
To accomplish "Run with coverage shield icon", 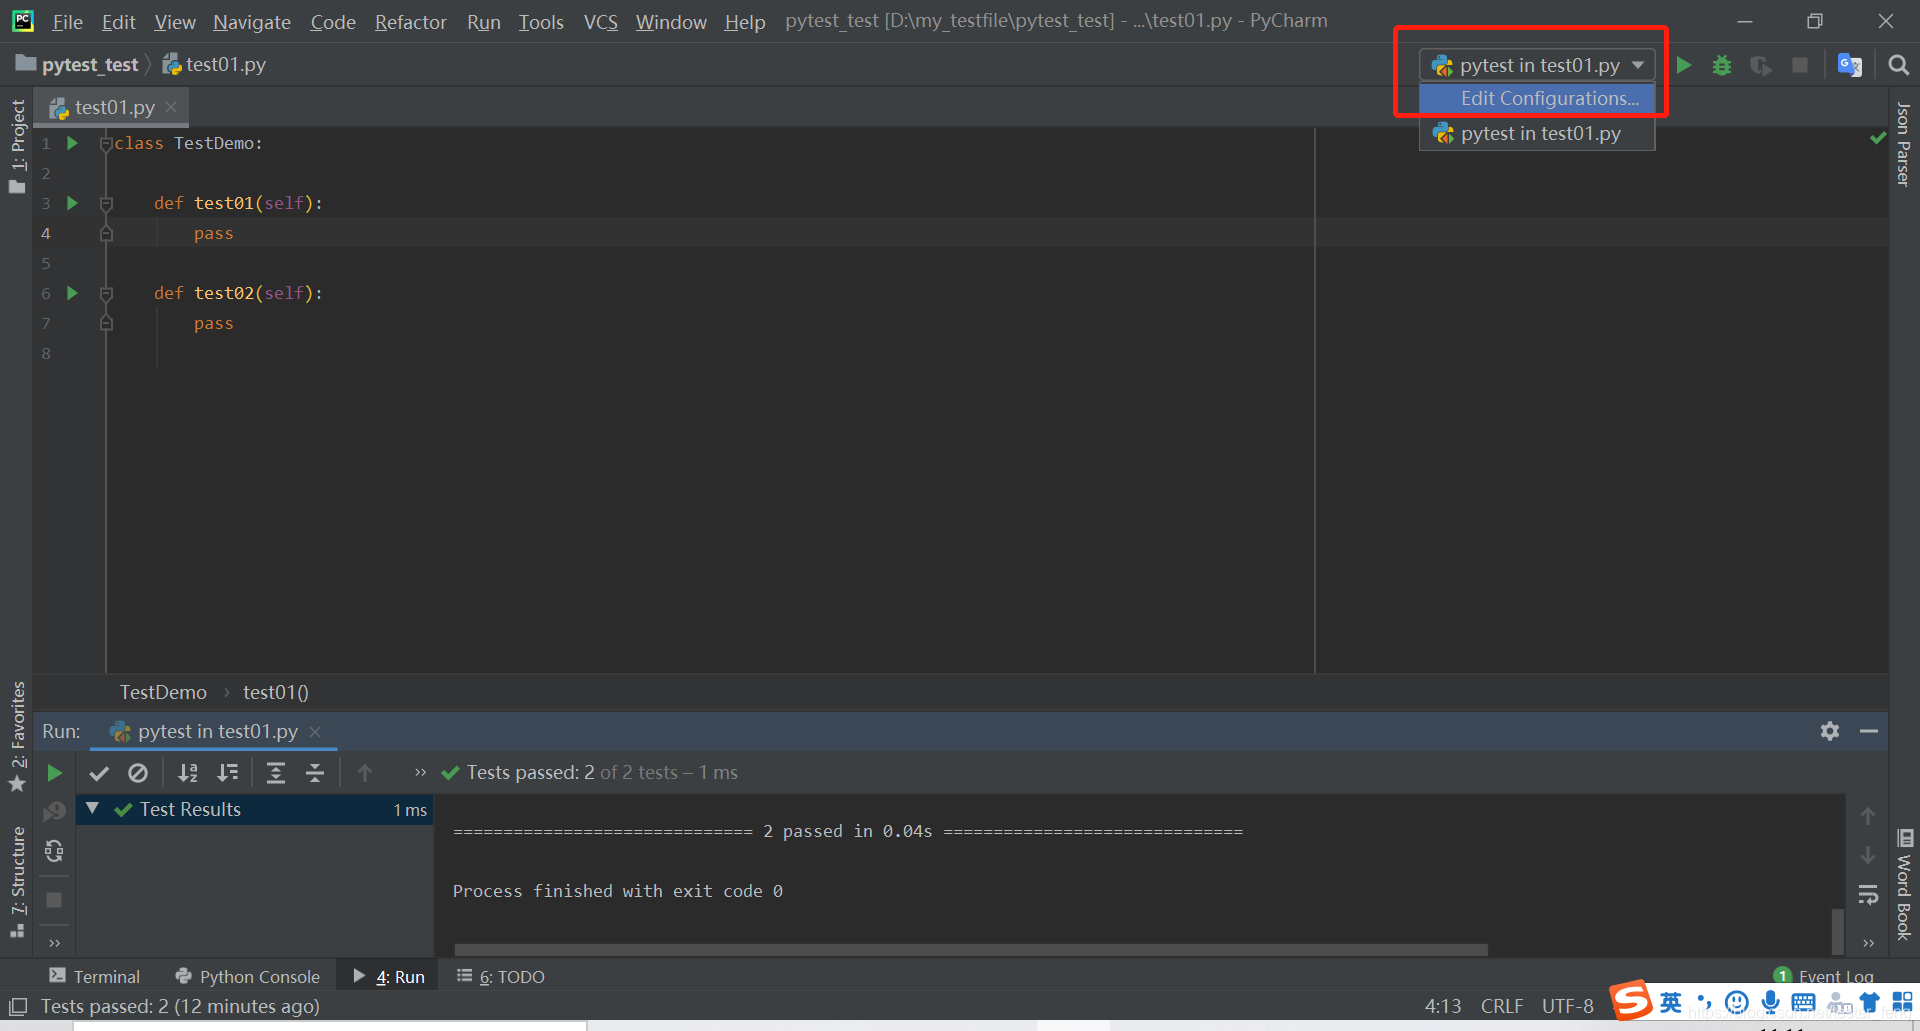I will click(1761, 65).
